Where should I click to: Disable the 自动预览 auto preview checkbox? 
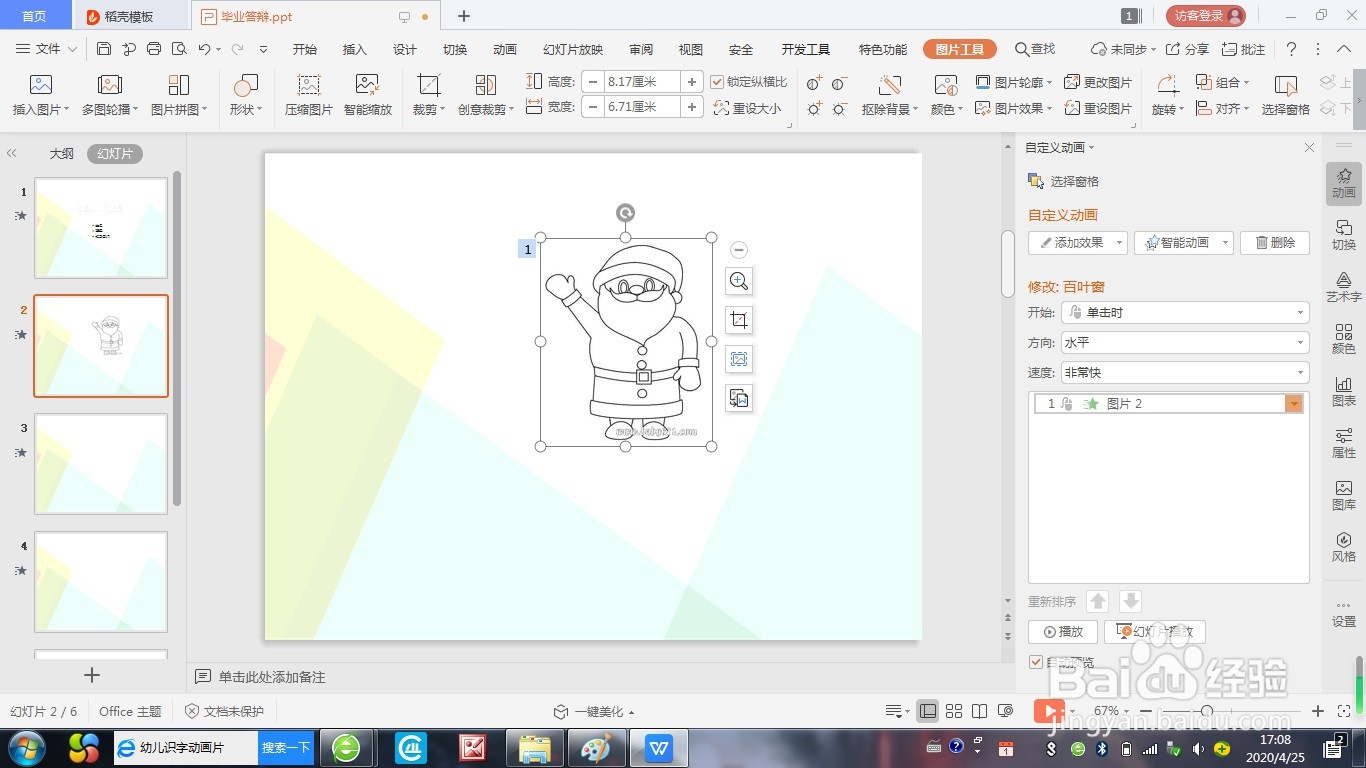click(1035, 662)
